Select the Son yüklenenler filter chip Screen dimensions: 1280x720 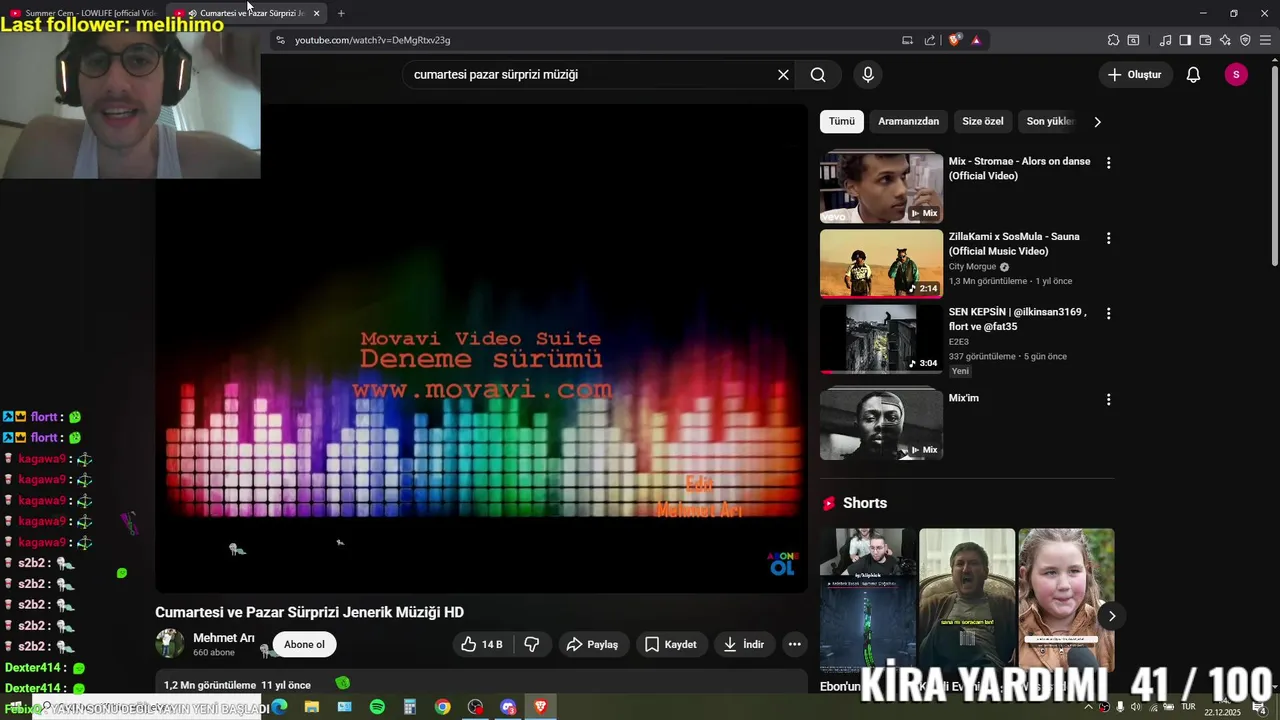pos(1048,121)
